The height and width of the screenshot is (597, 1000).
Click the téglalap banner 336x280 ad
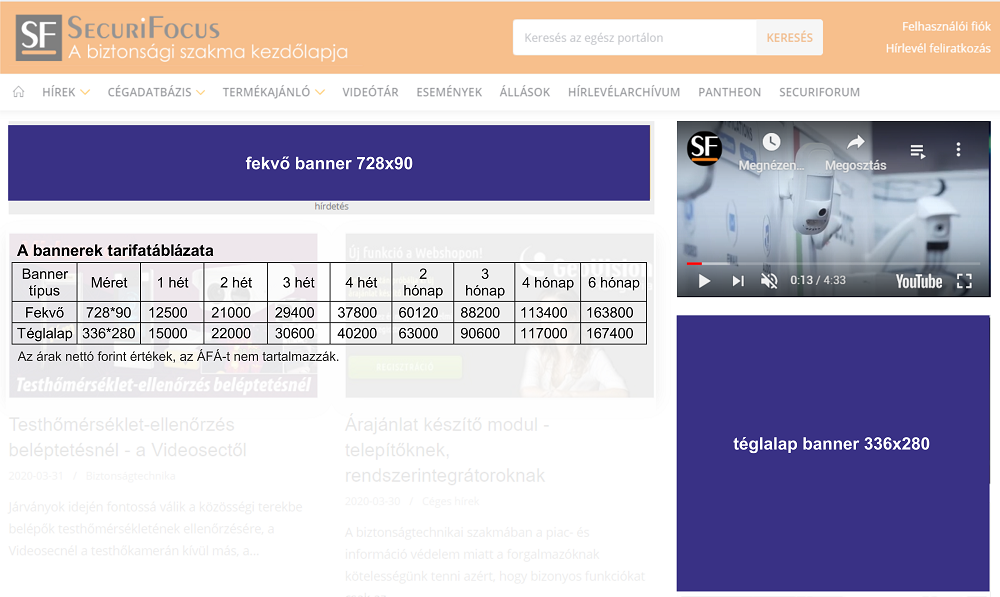coord(833,453)
